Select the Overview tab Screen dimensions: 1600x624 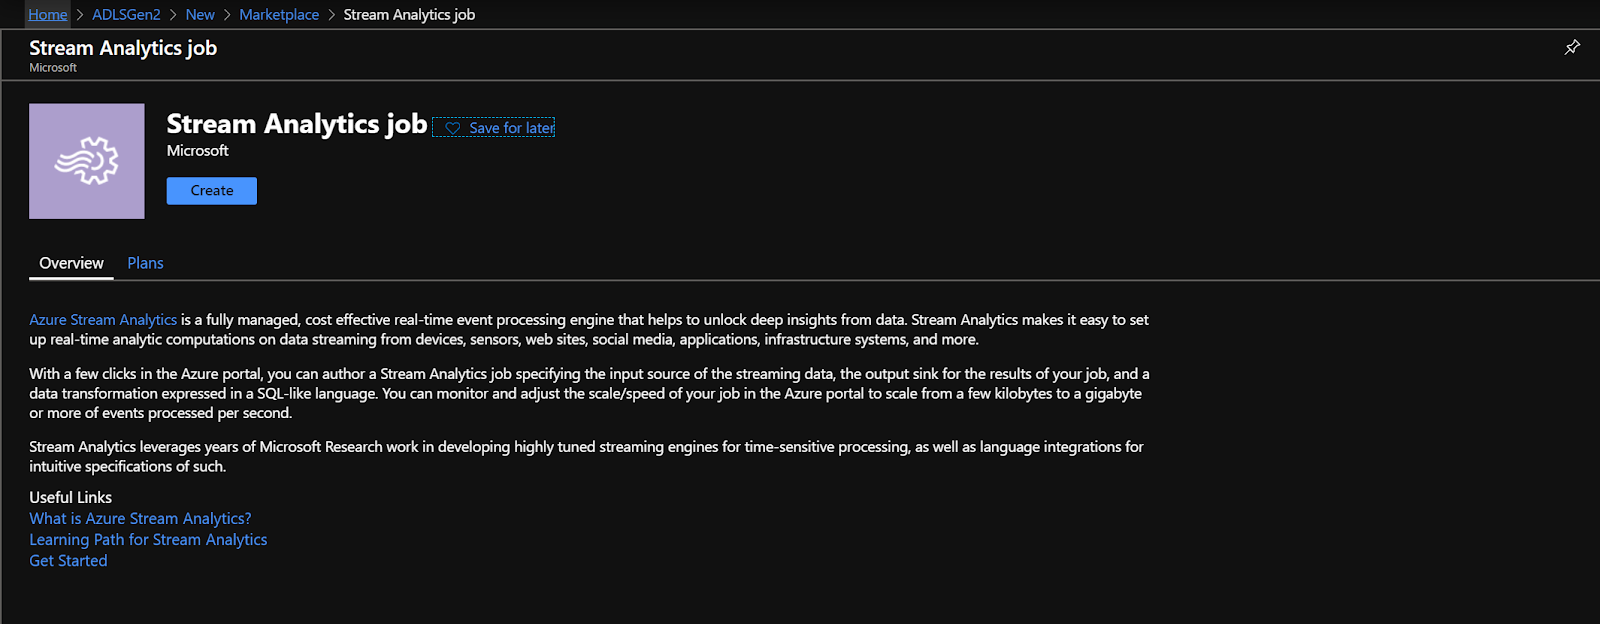click(x=71, y=263)
